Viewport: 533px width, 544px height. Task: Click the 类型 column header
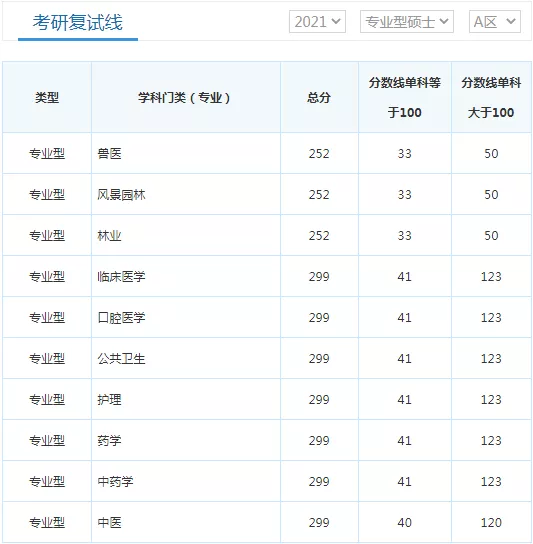47,97
